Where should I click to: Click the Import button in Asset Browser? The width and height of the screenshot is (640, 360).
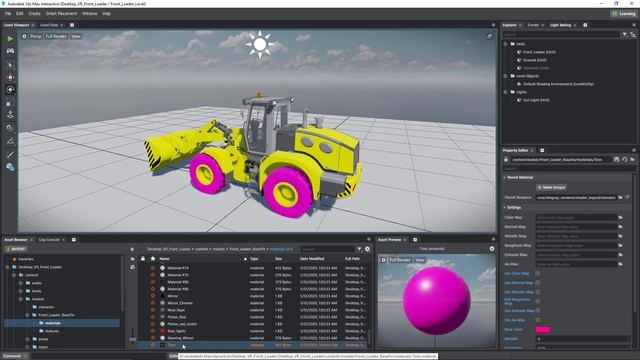[x=16, y=249]
